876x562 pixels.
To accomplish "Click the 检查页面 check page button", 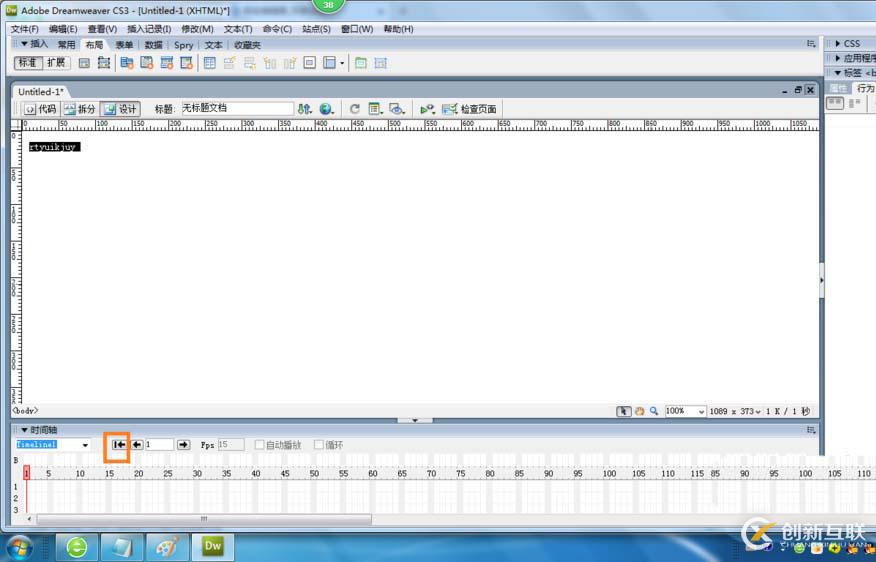I will [x=470, y=109].
